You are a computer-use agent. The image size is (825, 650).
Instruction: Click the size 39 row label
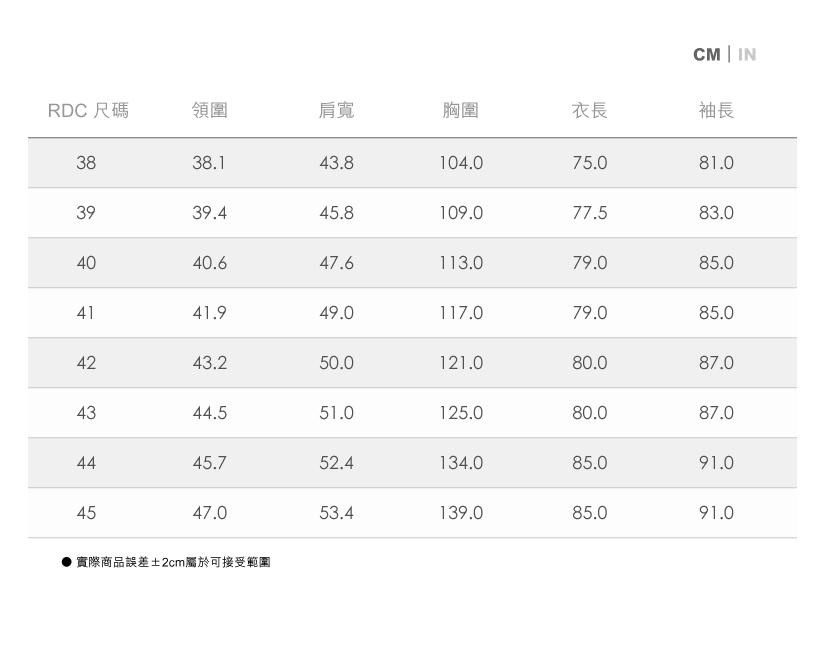point(86,213)
